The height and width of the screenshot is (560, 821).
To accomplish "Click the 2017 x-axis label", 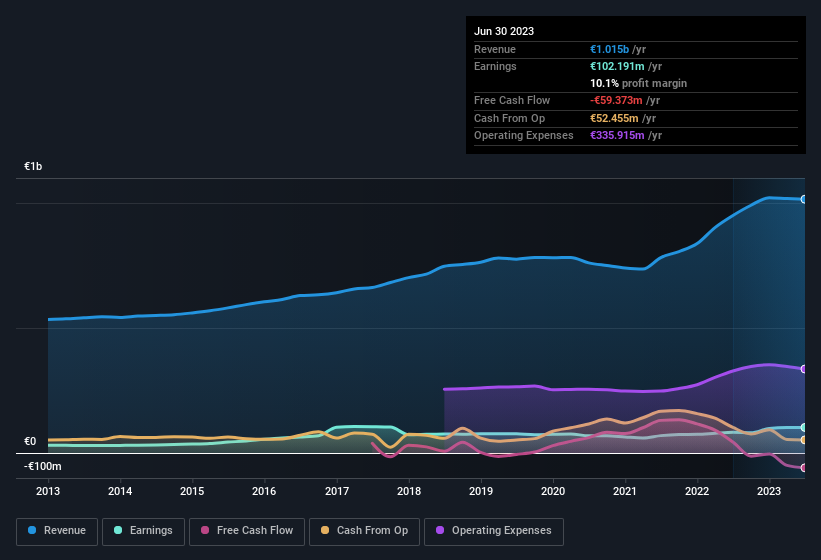I will tap(337, 491).
